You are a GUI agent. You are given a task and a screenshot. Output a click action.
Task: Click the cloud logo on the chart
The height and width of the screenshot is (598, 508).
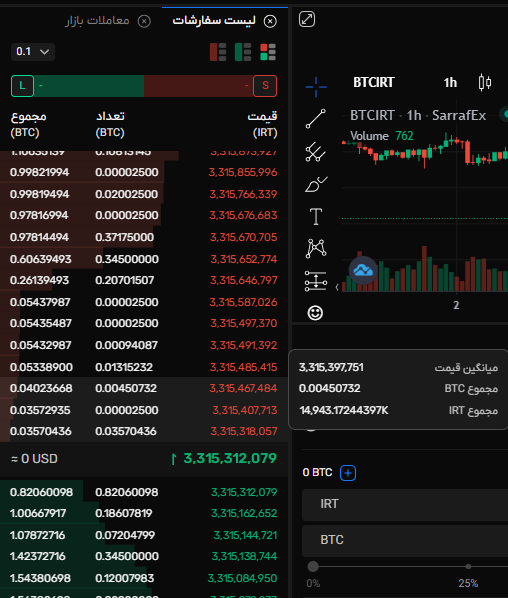363,270
